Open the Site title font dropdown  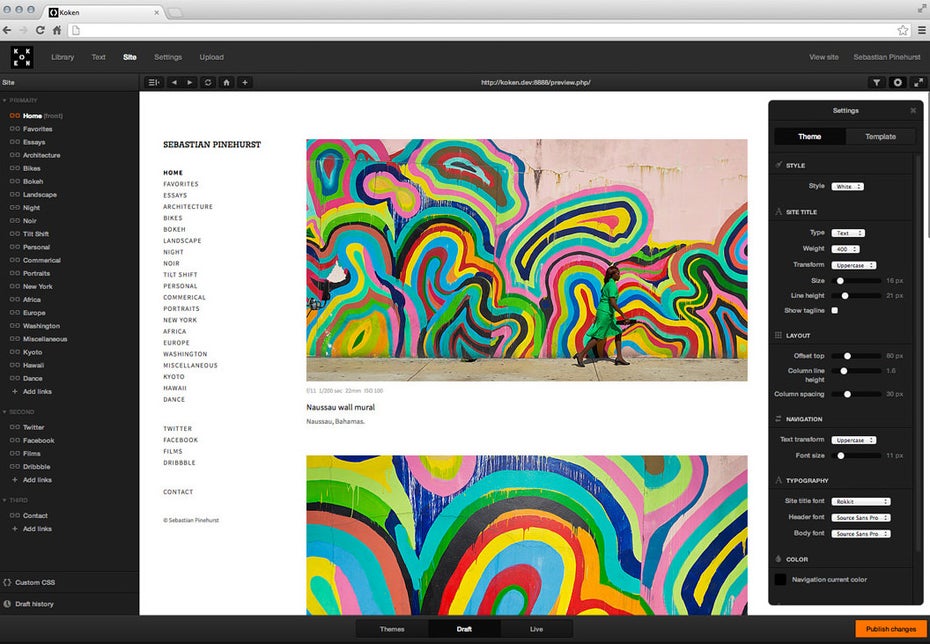861,501
